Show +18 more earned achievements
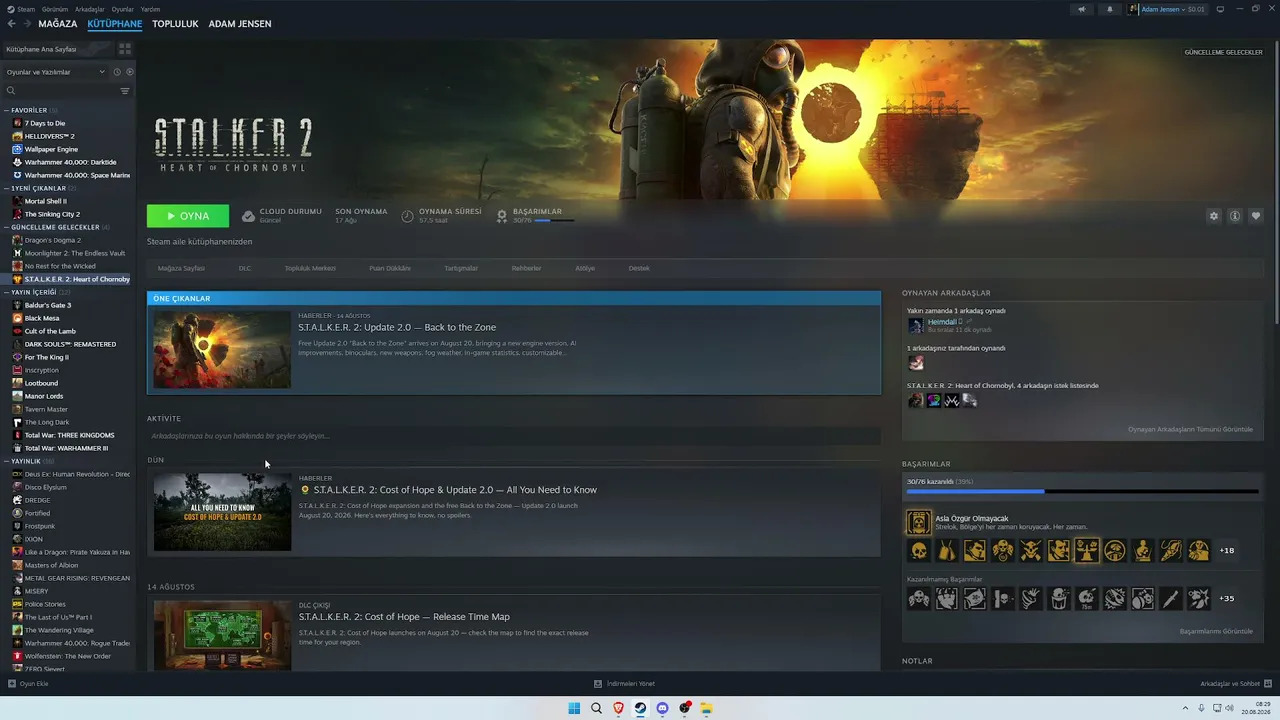 click(1227, 550)
